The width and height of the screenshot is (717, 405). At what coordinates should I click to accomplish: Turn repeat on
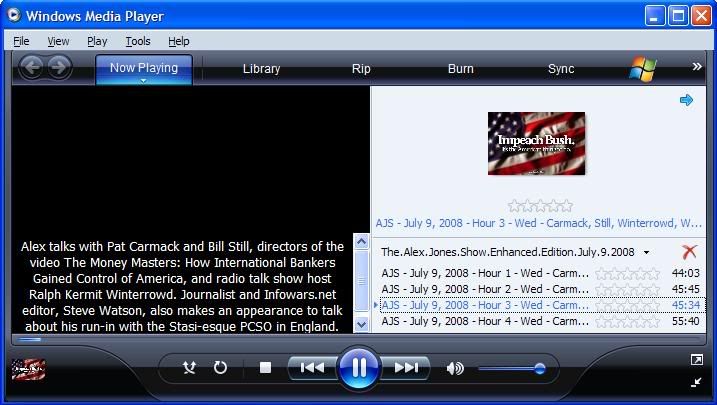[x=220, y=368]
